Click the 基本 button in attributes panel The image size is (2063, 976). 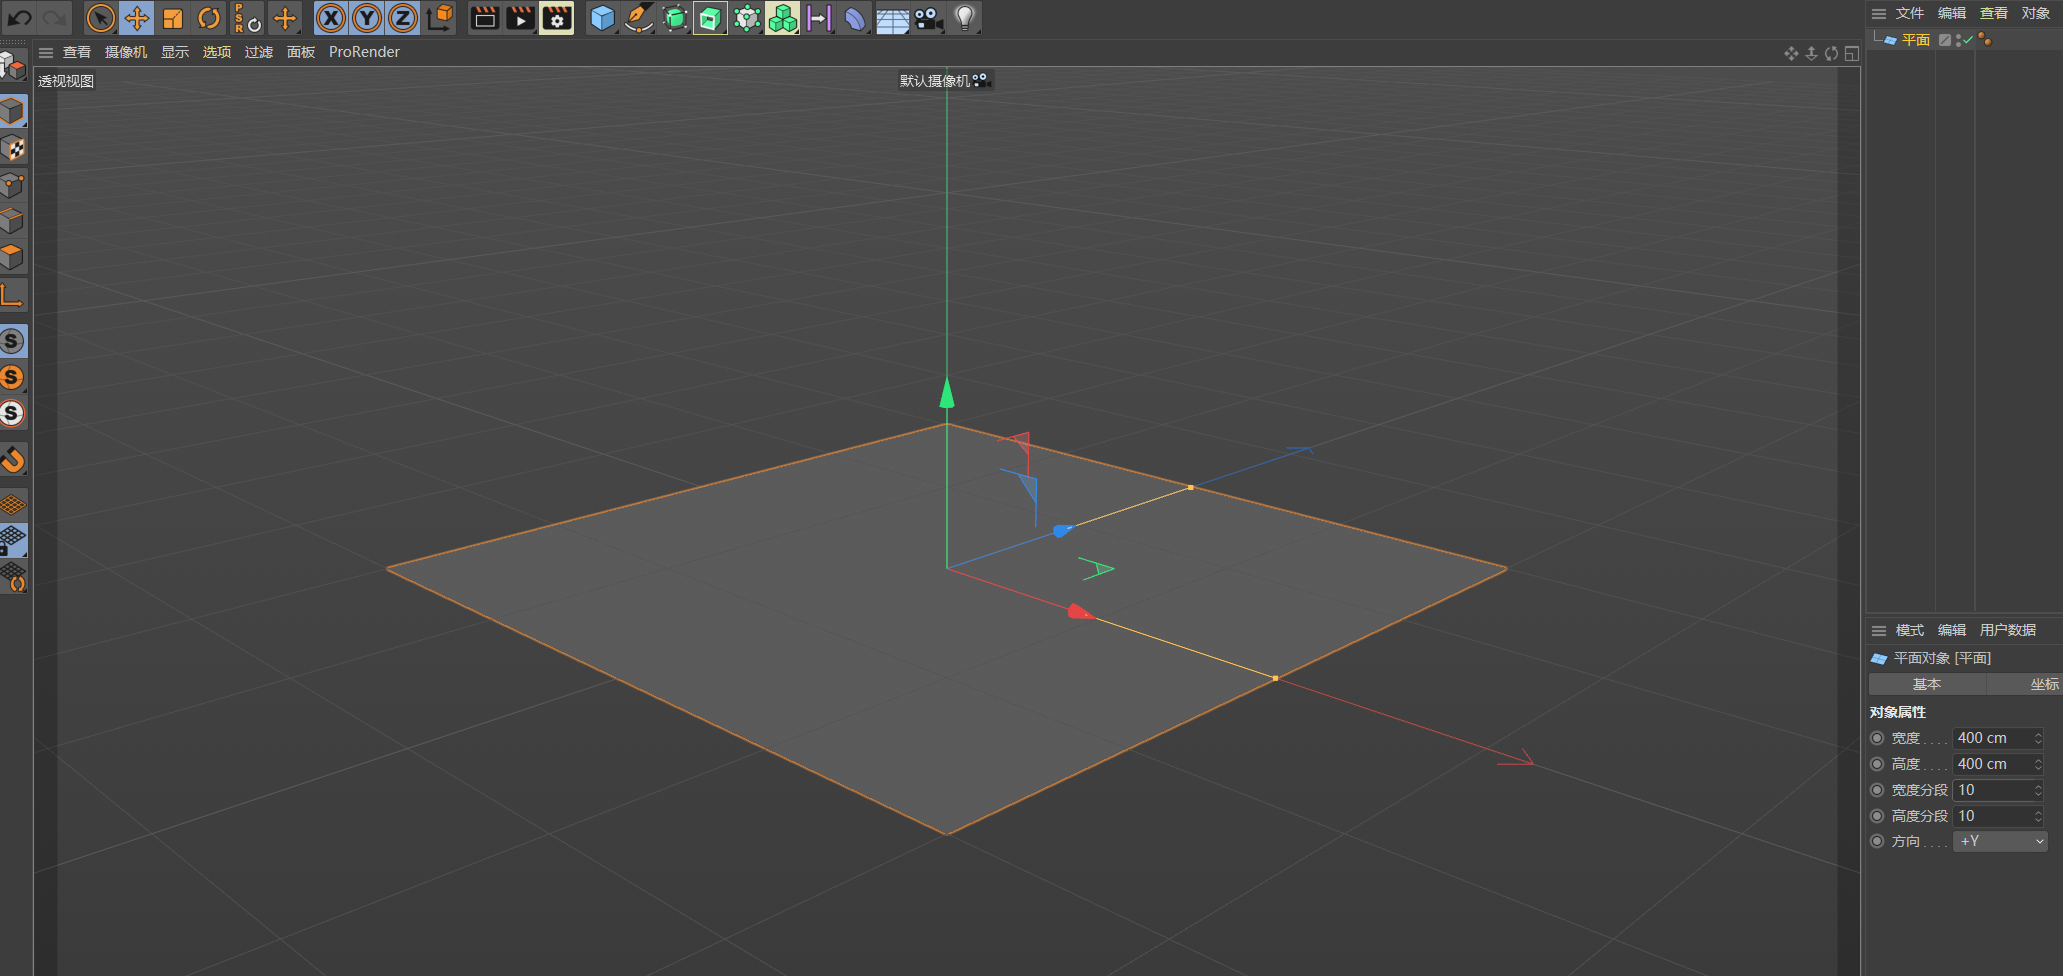pyautogui.click(x=1927, y=683)
